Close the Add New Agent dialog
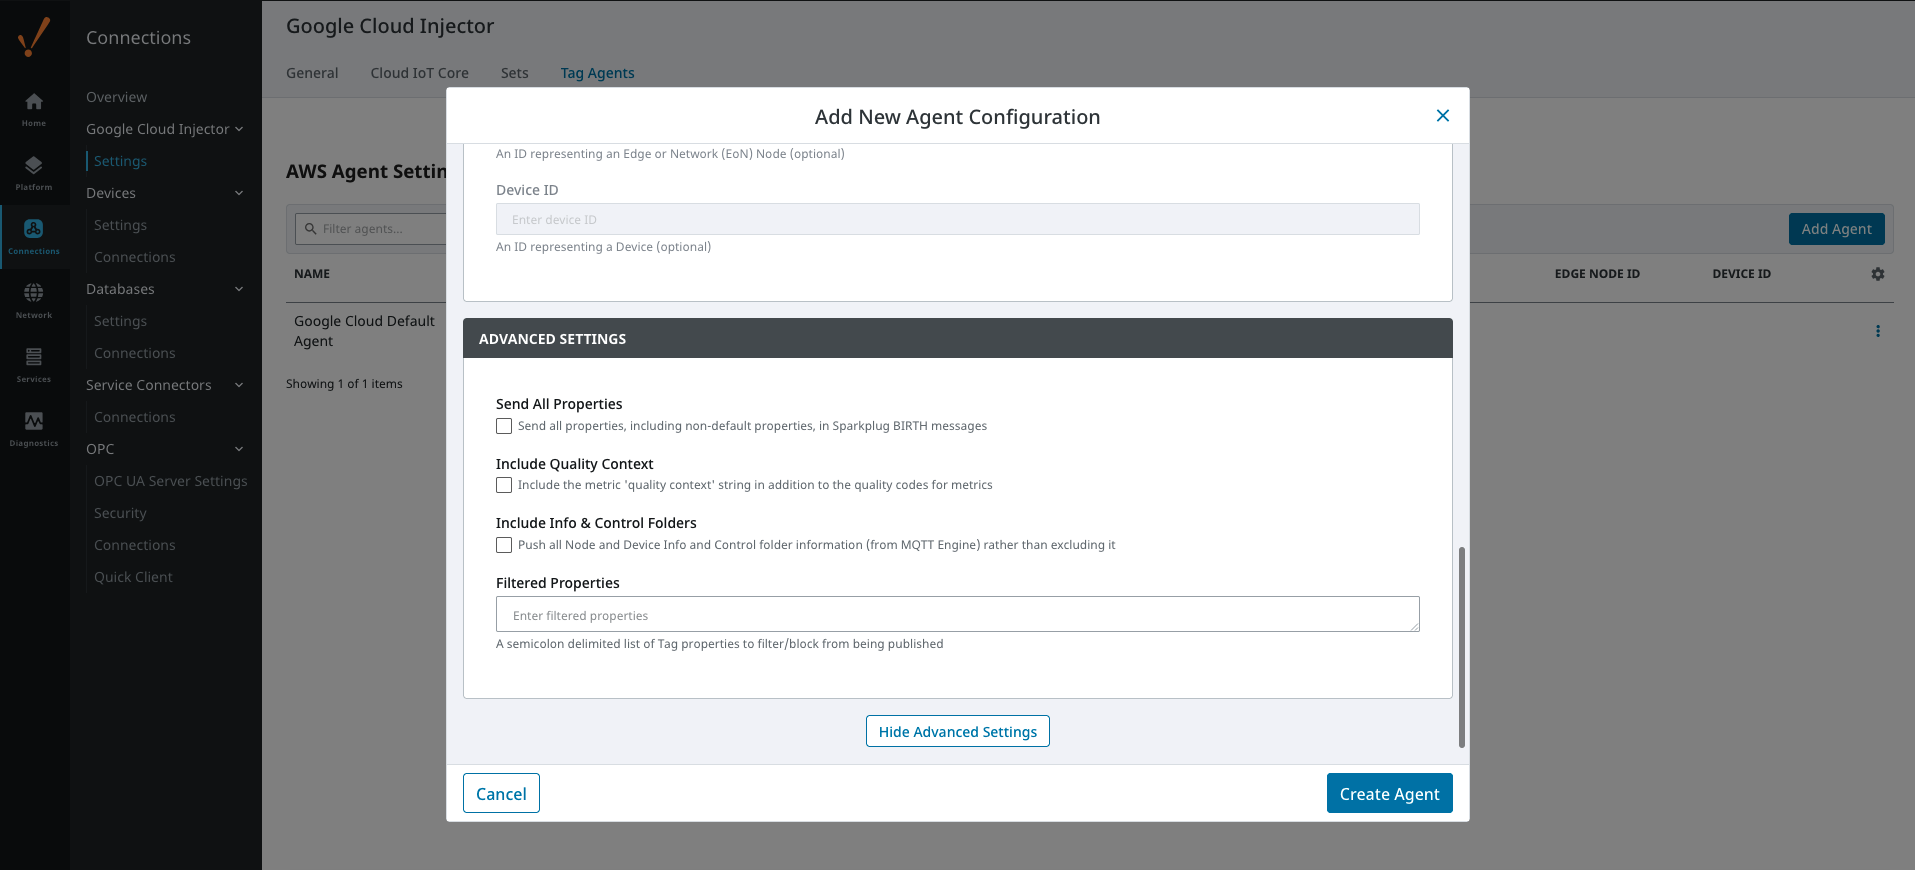 tap(1443, 116)
